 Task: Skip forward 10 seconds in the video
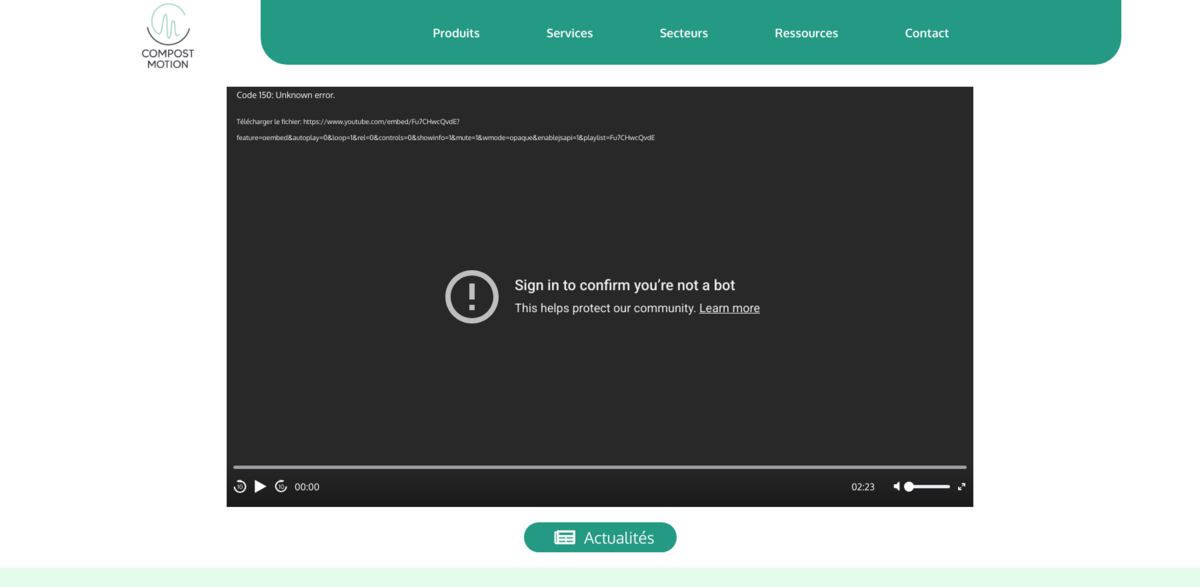pos(281,487)
